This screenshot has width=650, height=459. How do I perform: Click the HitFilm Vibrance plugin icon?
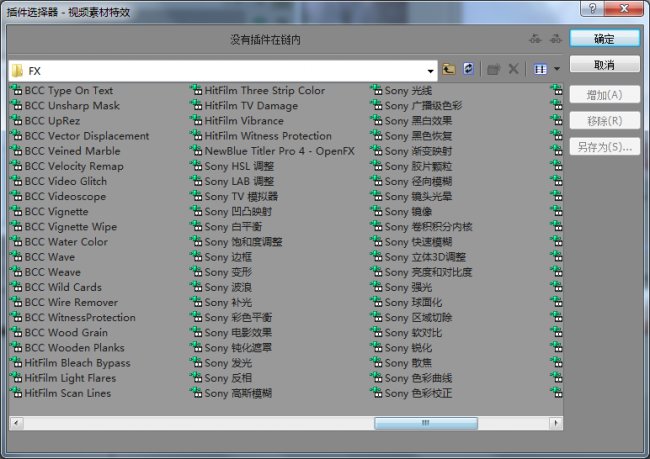pyautogui.click(x=196, y=121)
